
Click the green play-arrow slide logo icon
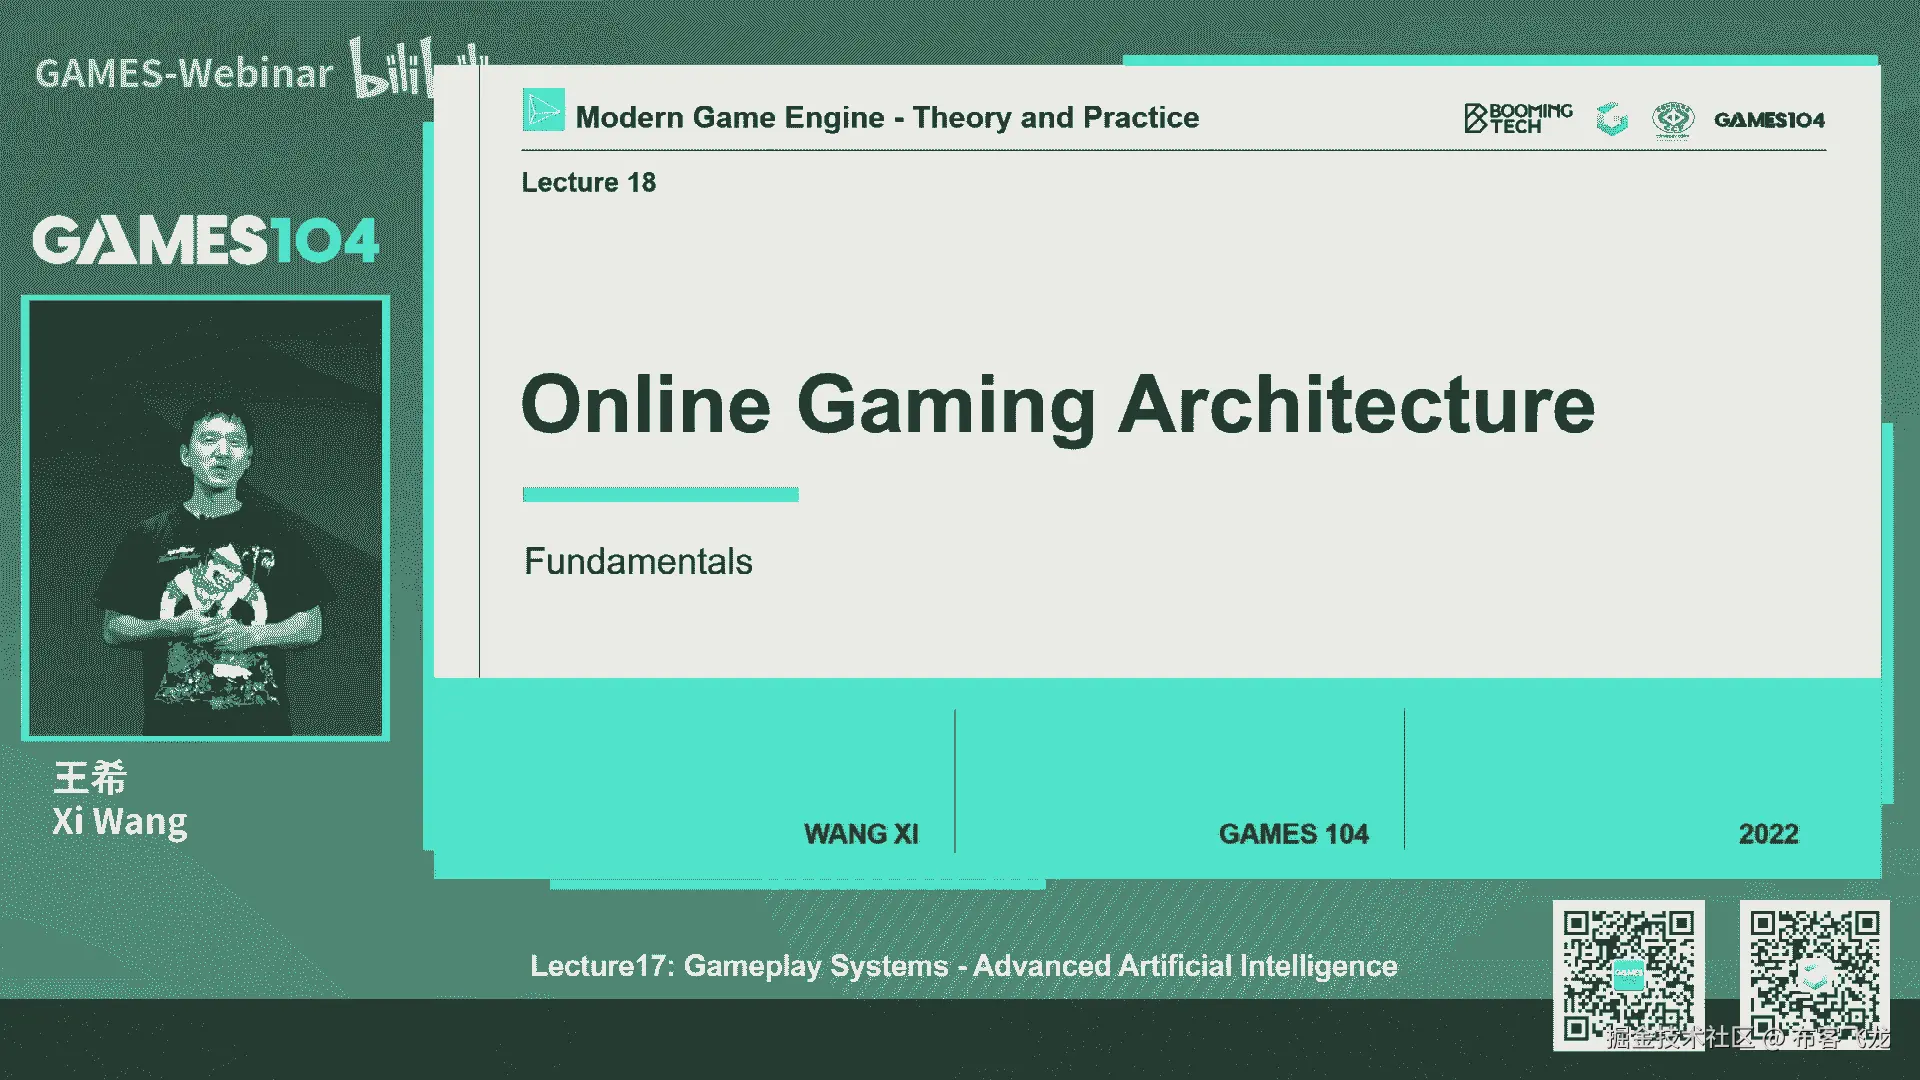click(x=543, y=111)
